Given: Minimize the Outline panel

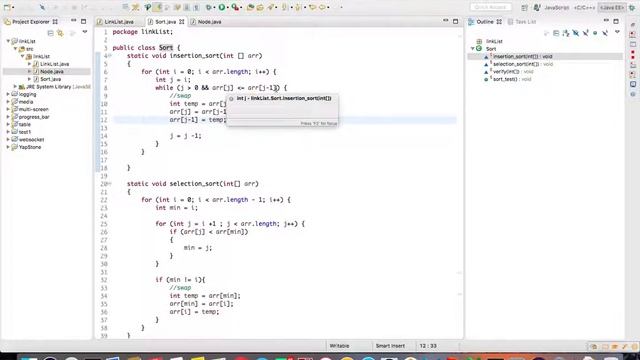Looking at the screenshot, I should (606, 20).
